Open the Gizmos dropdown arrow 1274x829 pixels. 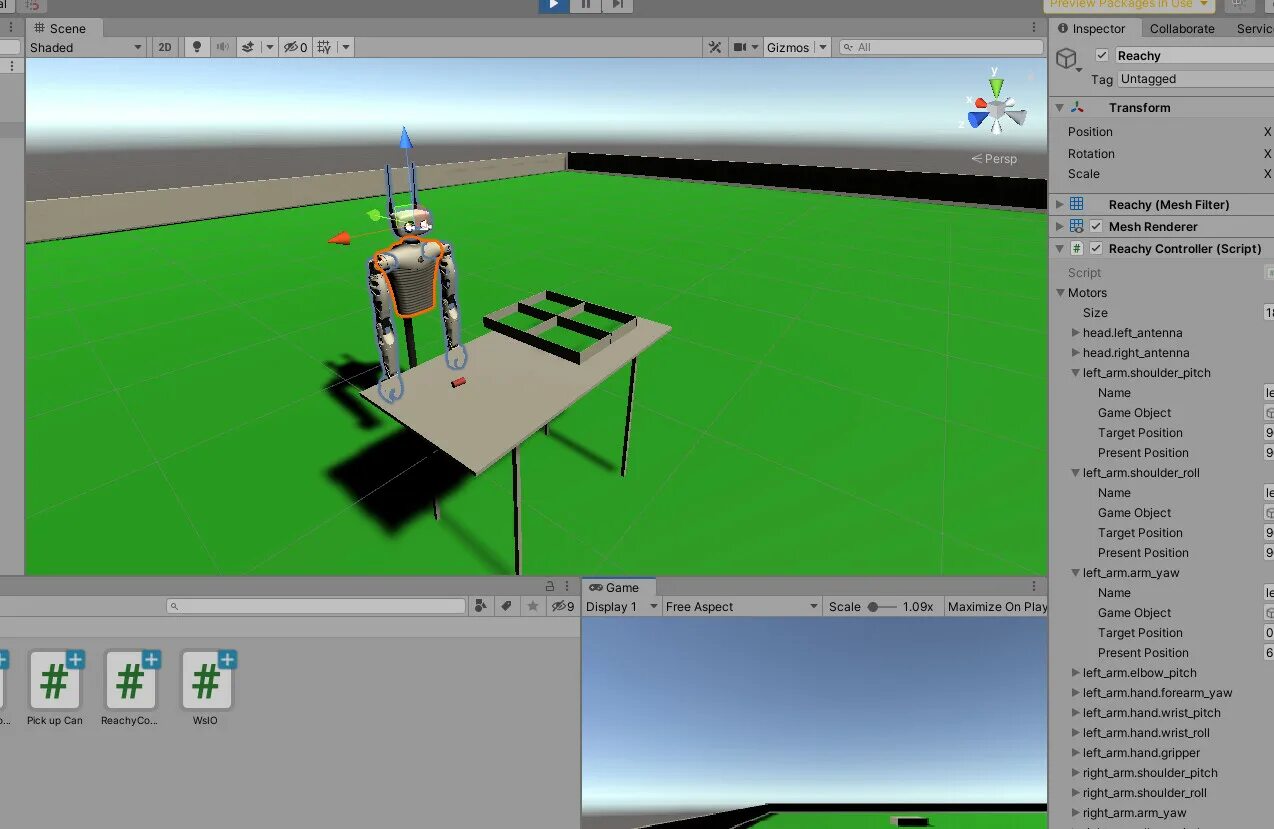click(x=823, y=47)
